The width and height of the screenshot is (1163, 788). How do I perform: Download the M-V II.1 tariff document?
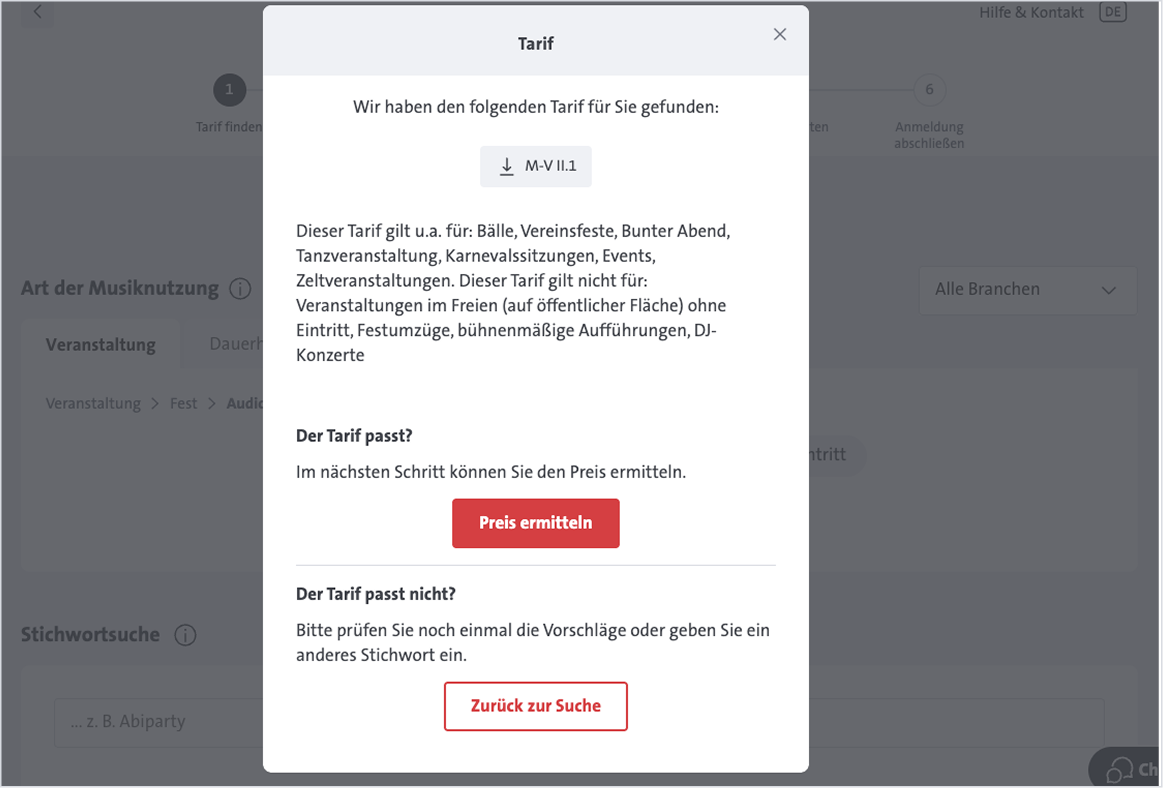click(536, 166)
